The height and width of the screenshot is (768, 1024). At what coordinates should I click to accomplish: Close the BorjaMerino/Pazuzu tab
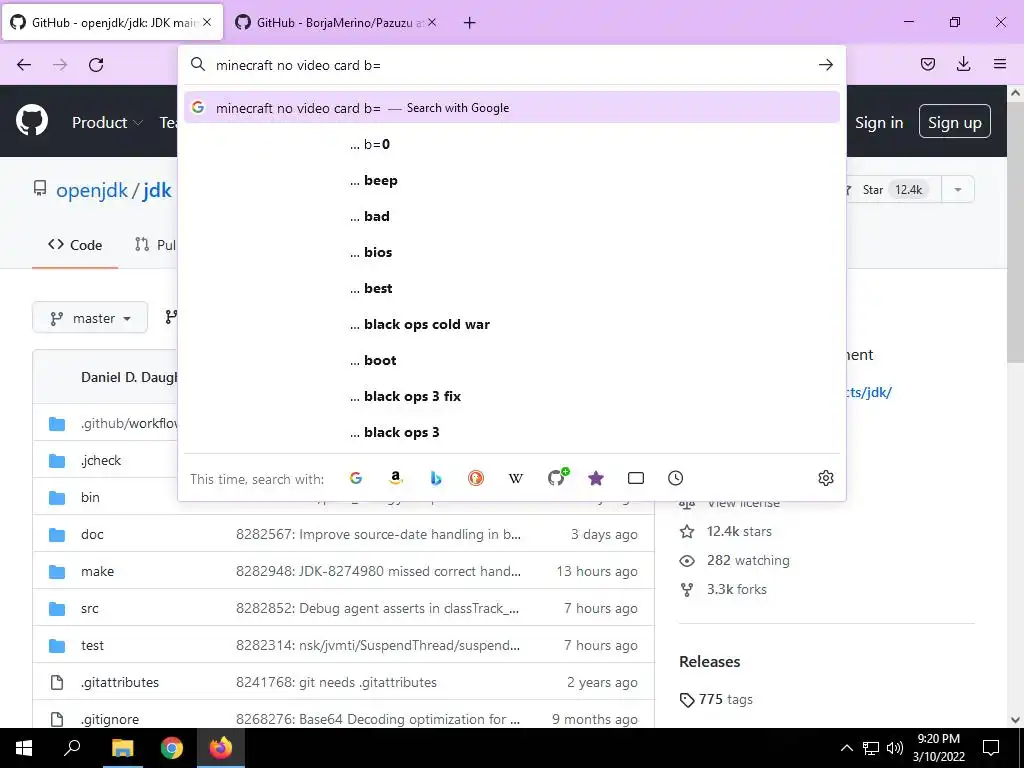(432, 22)
